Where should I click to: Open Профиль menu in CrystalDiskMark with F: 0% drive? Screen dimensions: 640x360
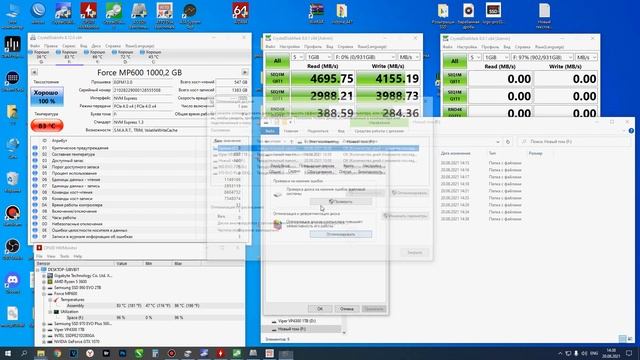coord(313,47)
